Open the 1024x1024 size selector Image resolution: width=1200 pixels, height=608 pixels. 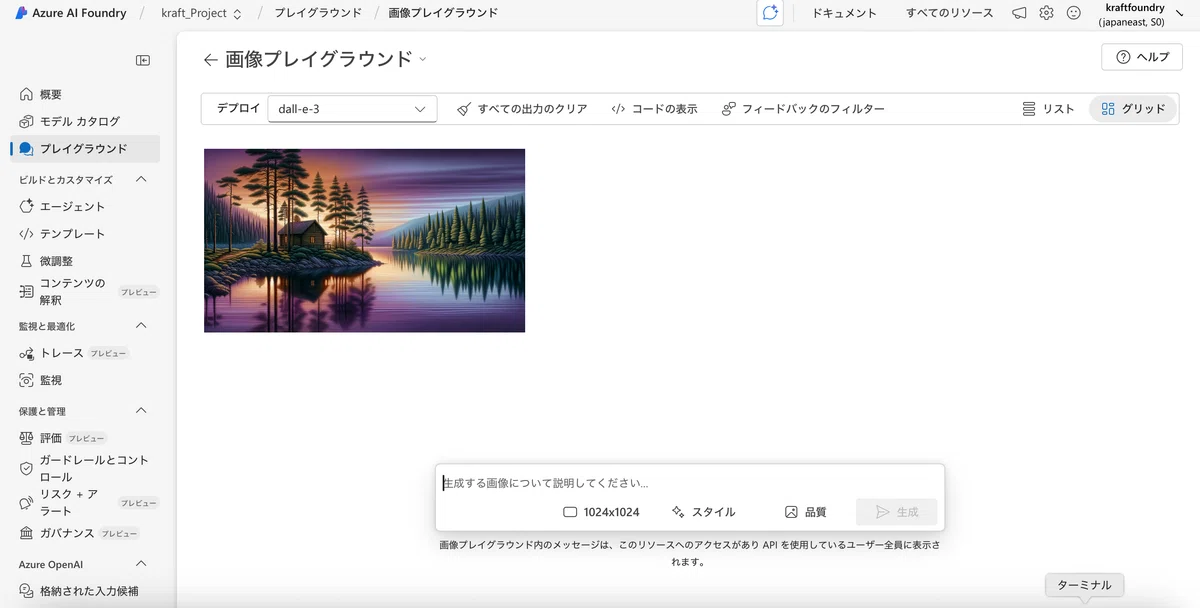pyautogui.click(x=601, y=512)
